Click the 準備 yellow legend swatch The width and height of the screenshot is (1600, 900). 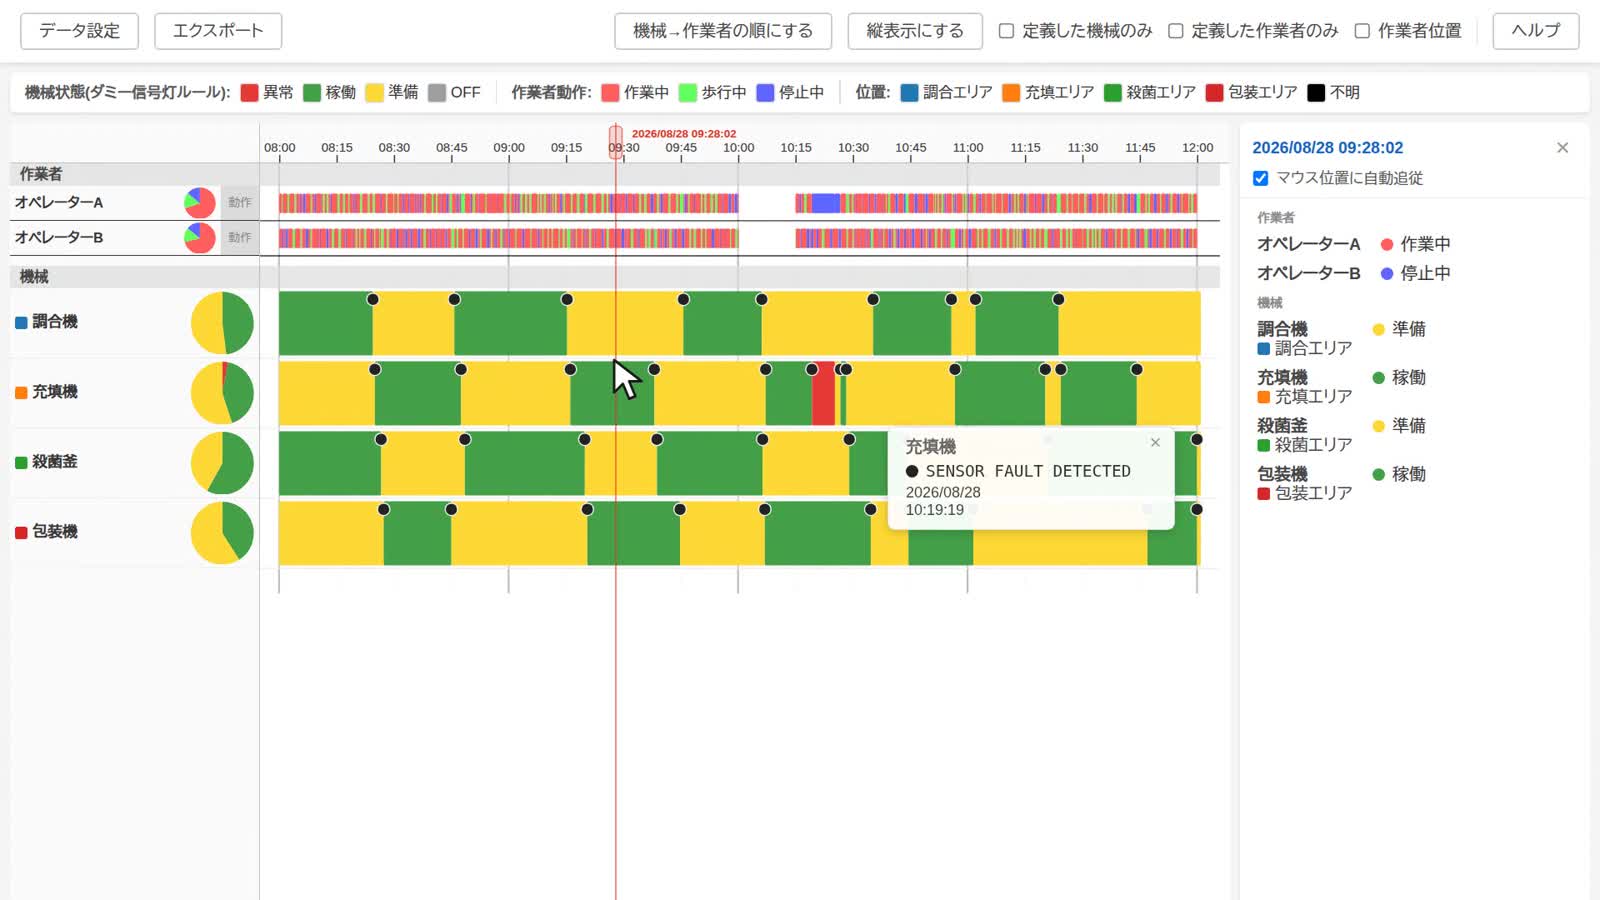[375, 93]
